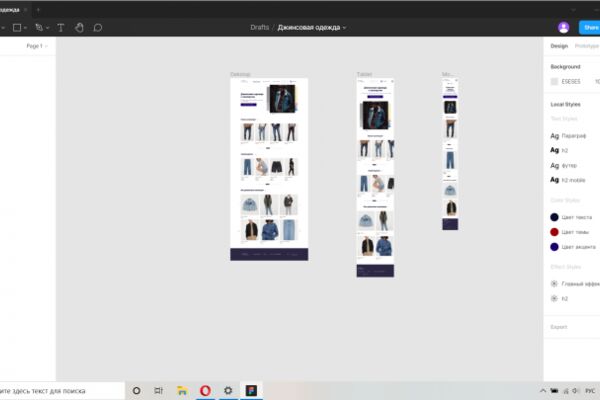Open Settings gear in the taskbar
The height and width of the screenshot is (400, 600).
[x=228, y=391]
